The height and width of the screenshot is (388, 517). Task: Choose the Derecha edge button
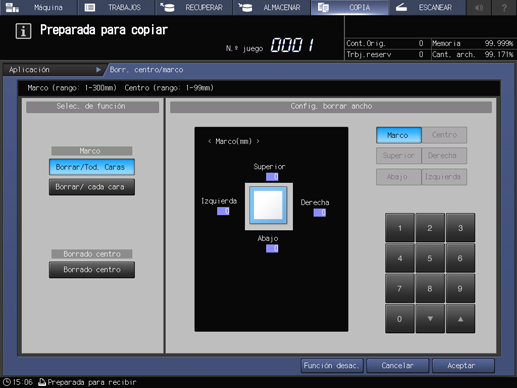pos(444,156)
